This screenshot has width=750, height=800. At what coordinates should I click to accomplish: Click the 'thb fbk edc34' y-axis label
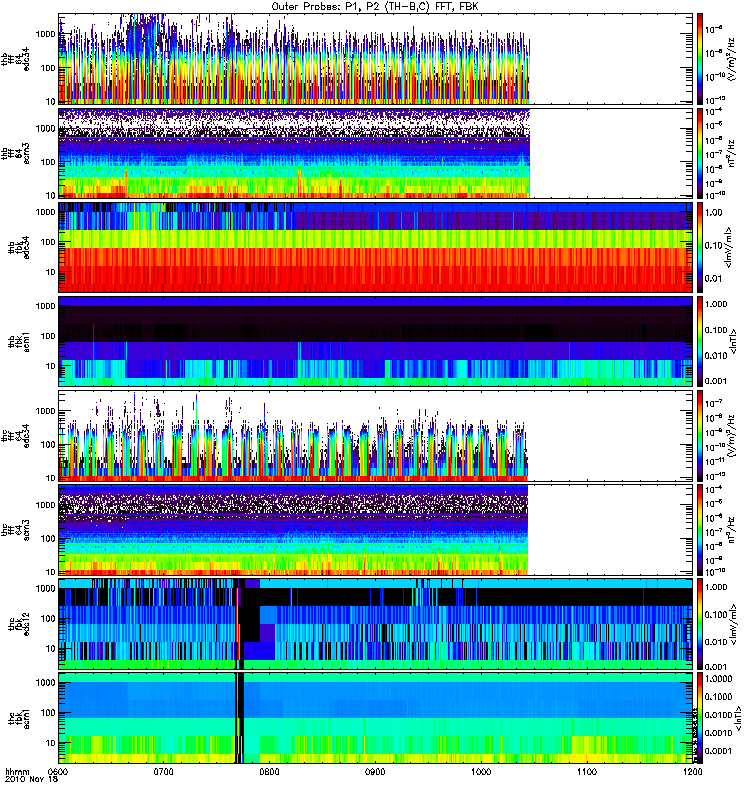click(19, 247)
